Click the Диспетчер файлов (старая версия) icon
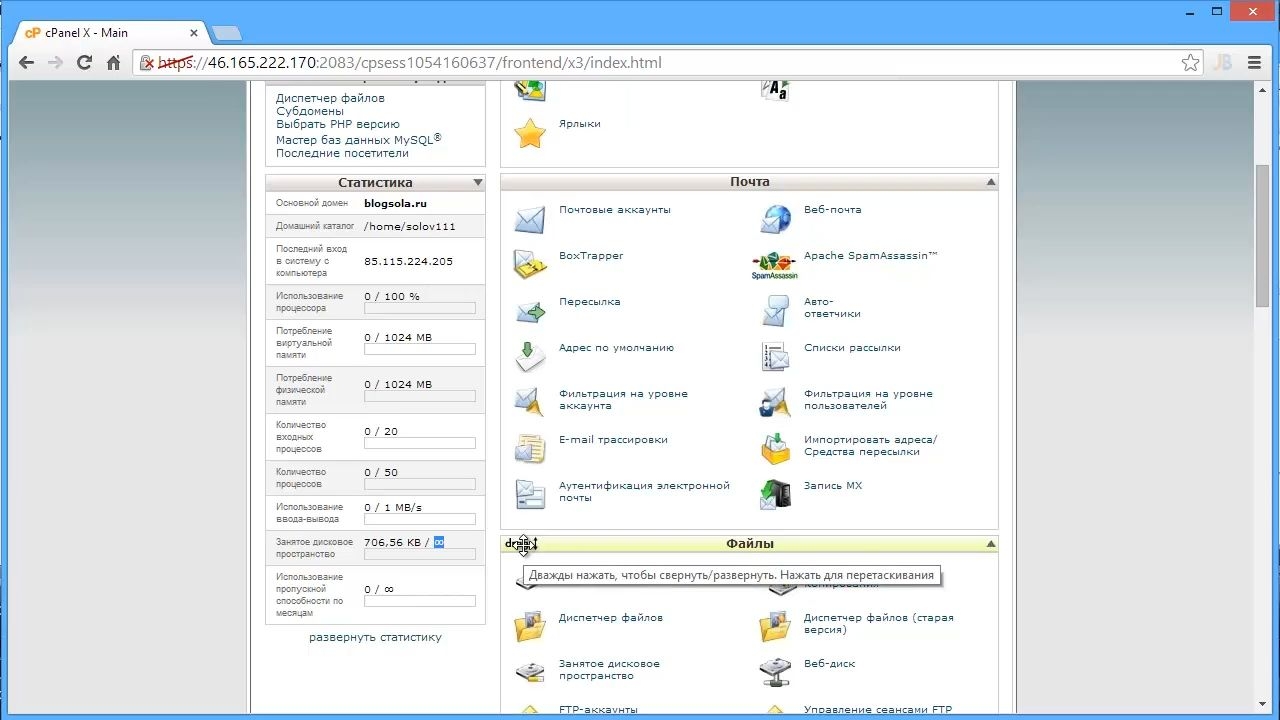 pyautogui.click(x=776, y=626)
